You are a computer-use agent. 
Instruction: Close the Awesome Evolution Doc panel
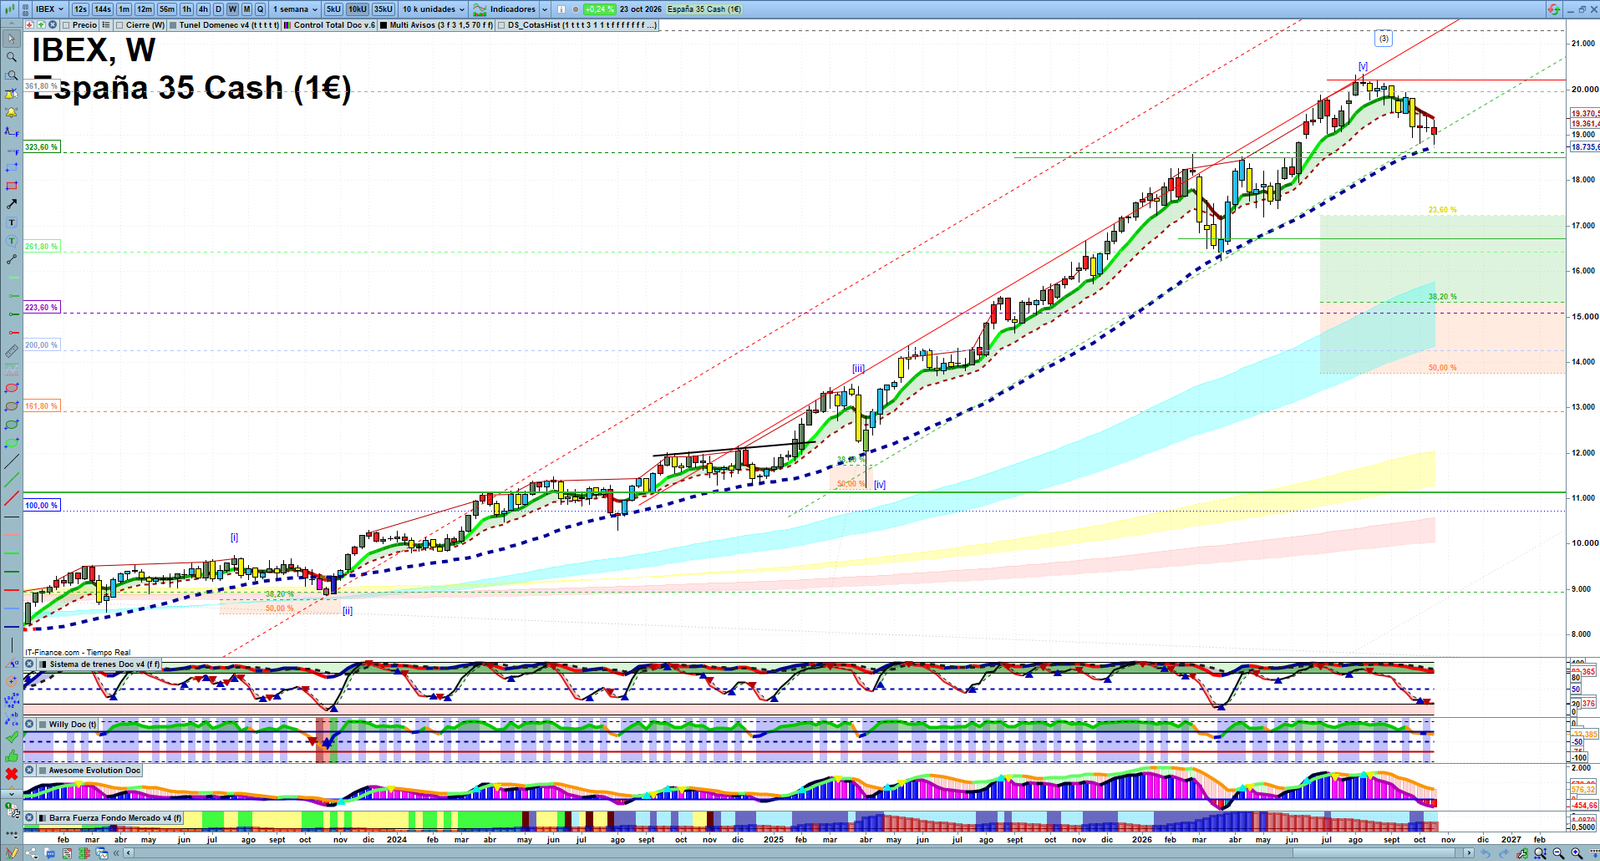[30, 770]
